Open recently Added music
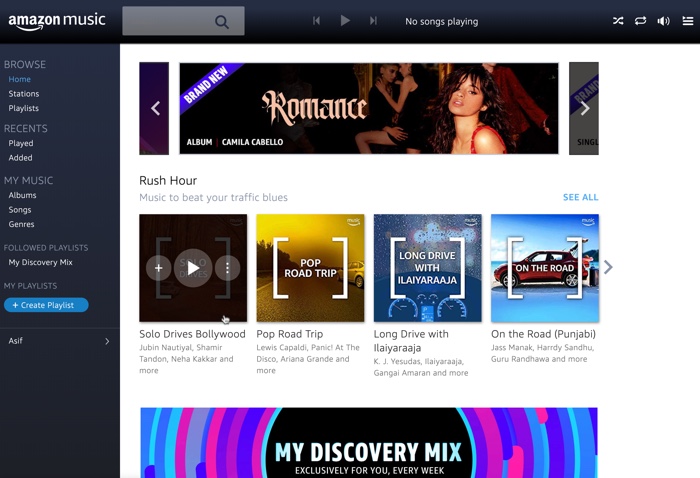This screenshot has width=700, height=478. (x=21, y=158)
